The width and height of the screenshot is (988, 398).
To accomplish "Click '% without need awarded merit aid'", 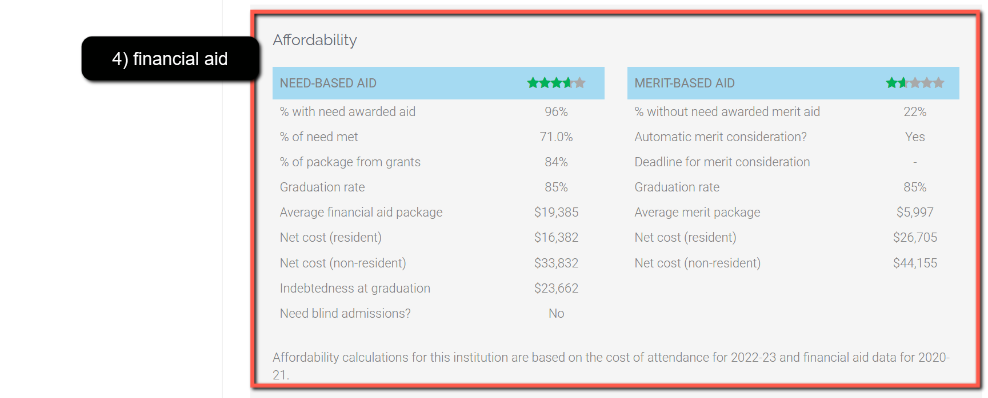I will pos(727,111).
